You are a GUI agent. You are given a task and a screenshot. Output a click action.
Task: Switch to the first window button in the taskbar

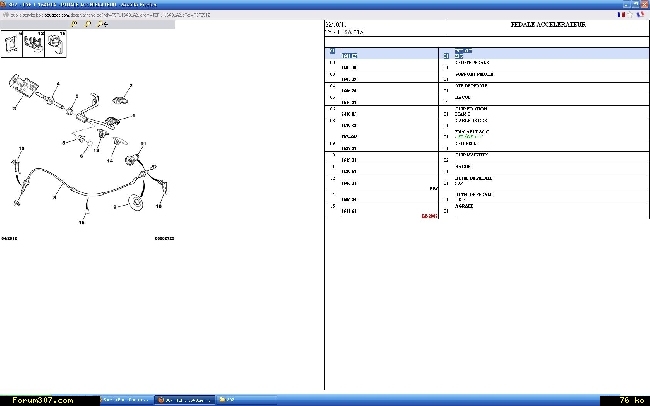click(126, 400)
